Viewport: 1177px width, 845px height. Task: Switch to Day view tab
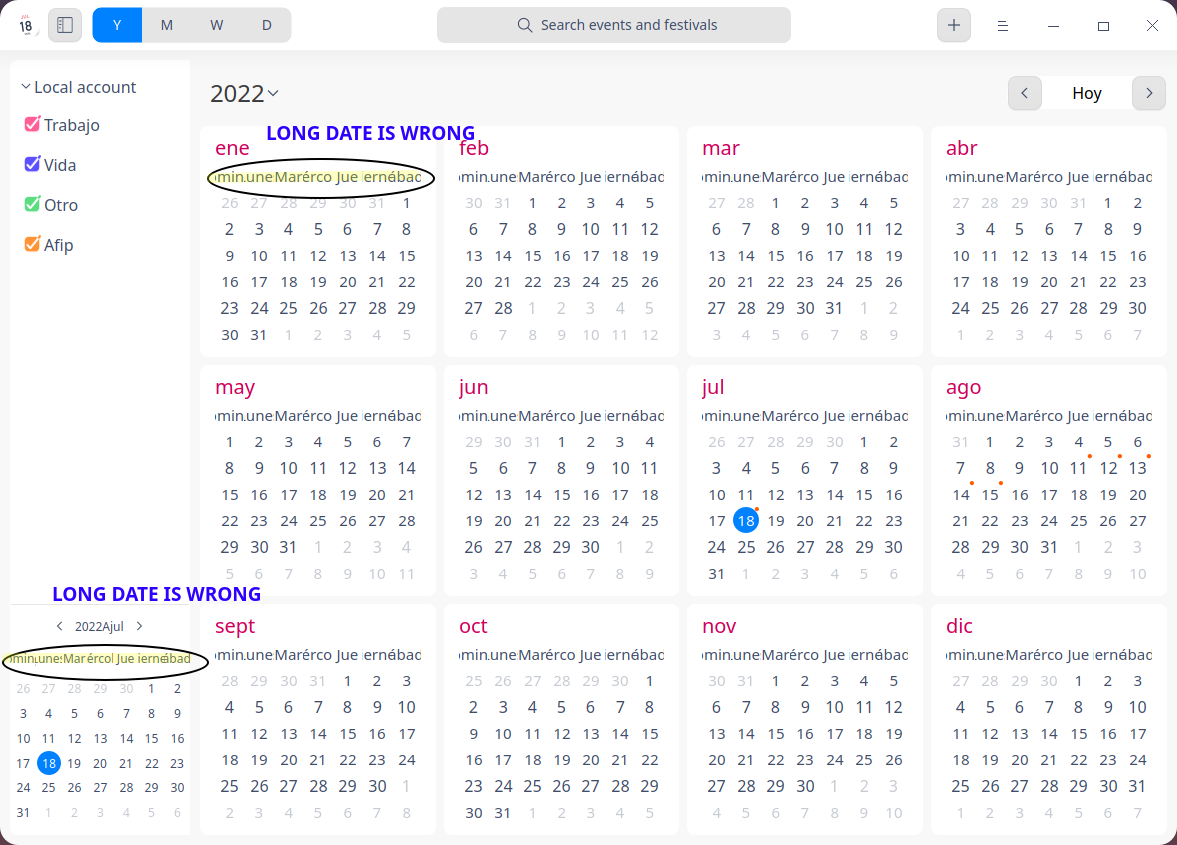(x=266, y=25)
